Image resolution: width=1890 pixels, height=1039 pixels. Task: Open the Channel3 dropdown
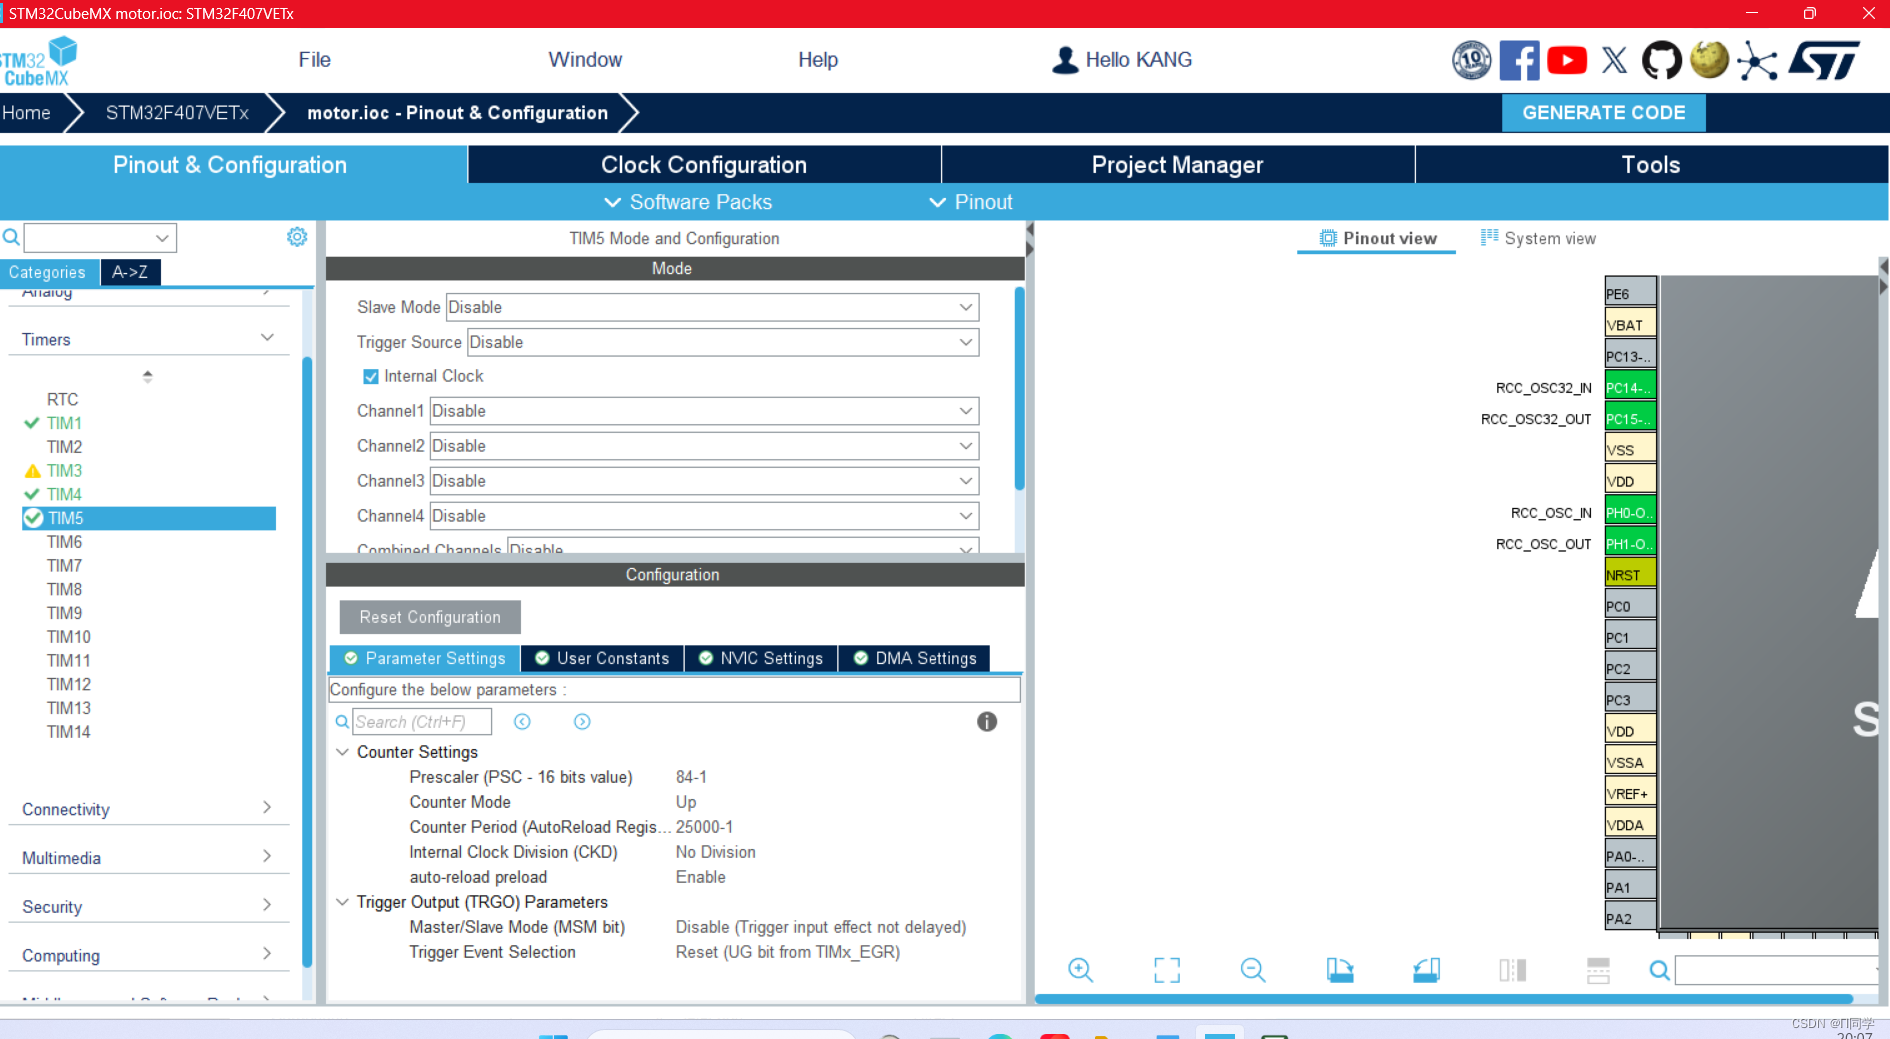coord(704,481)
